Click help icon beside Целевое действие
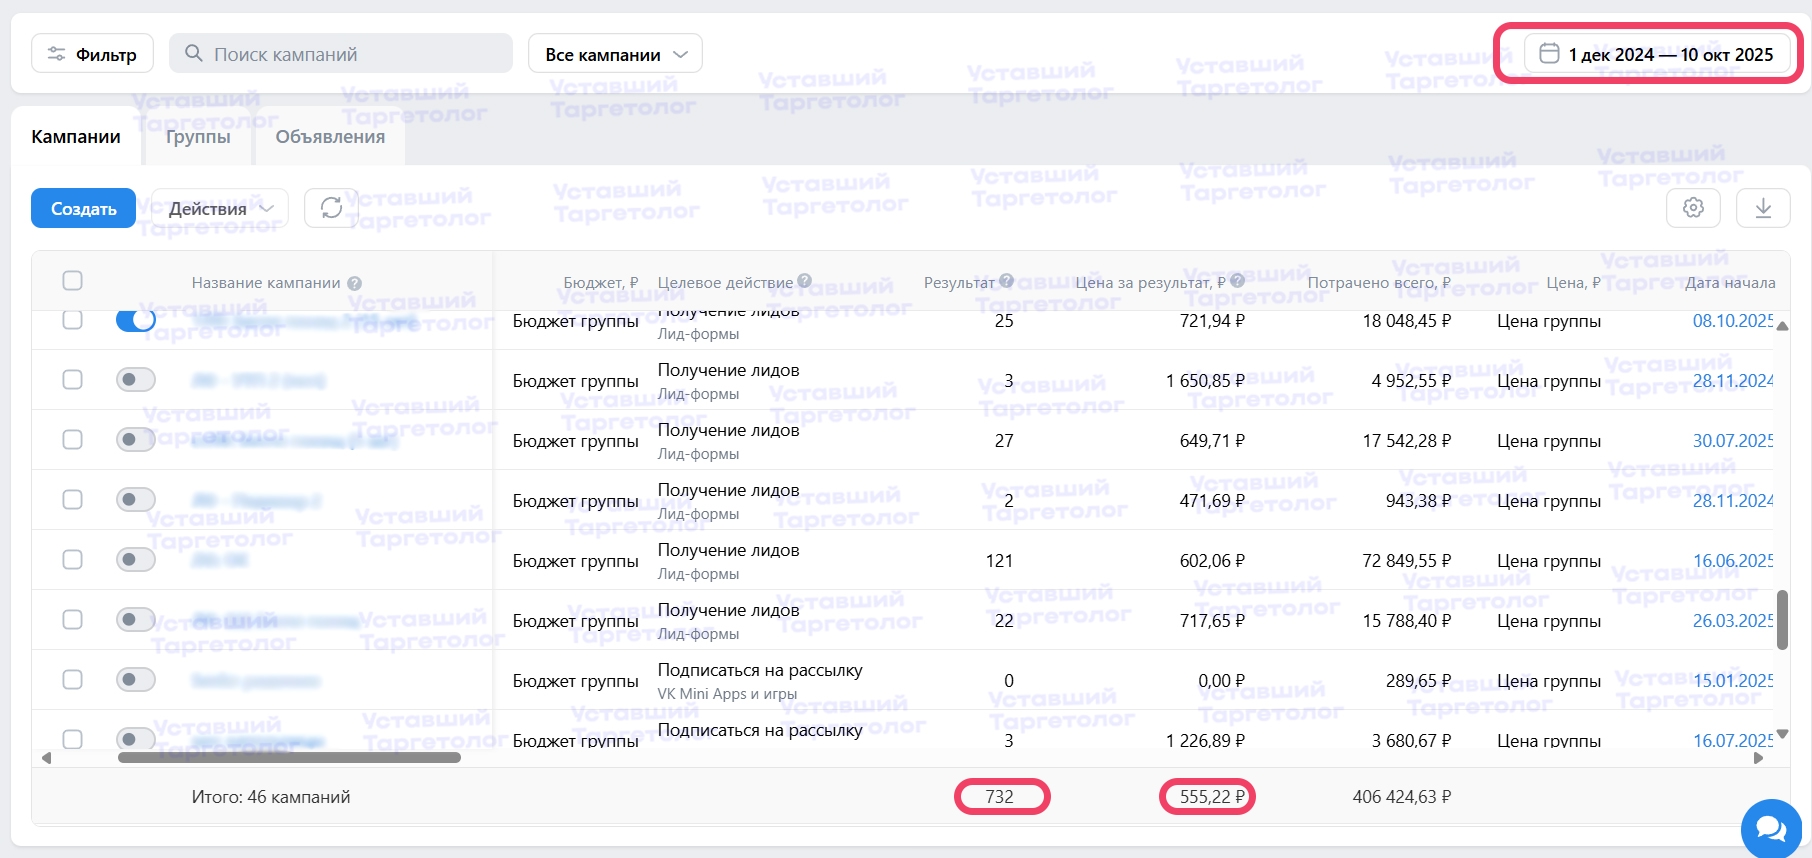The height and width of the screenshot is (858, 1812). point(805,282)
